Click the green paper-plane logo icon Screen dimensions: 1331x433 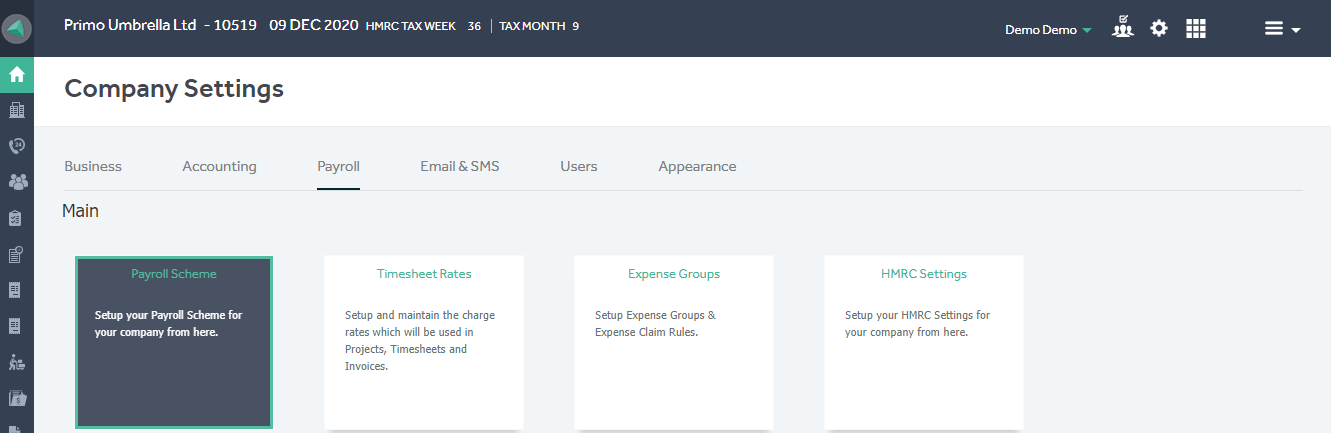coord(17,28)
